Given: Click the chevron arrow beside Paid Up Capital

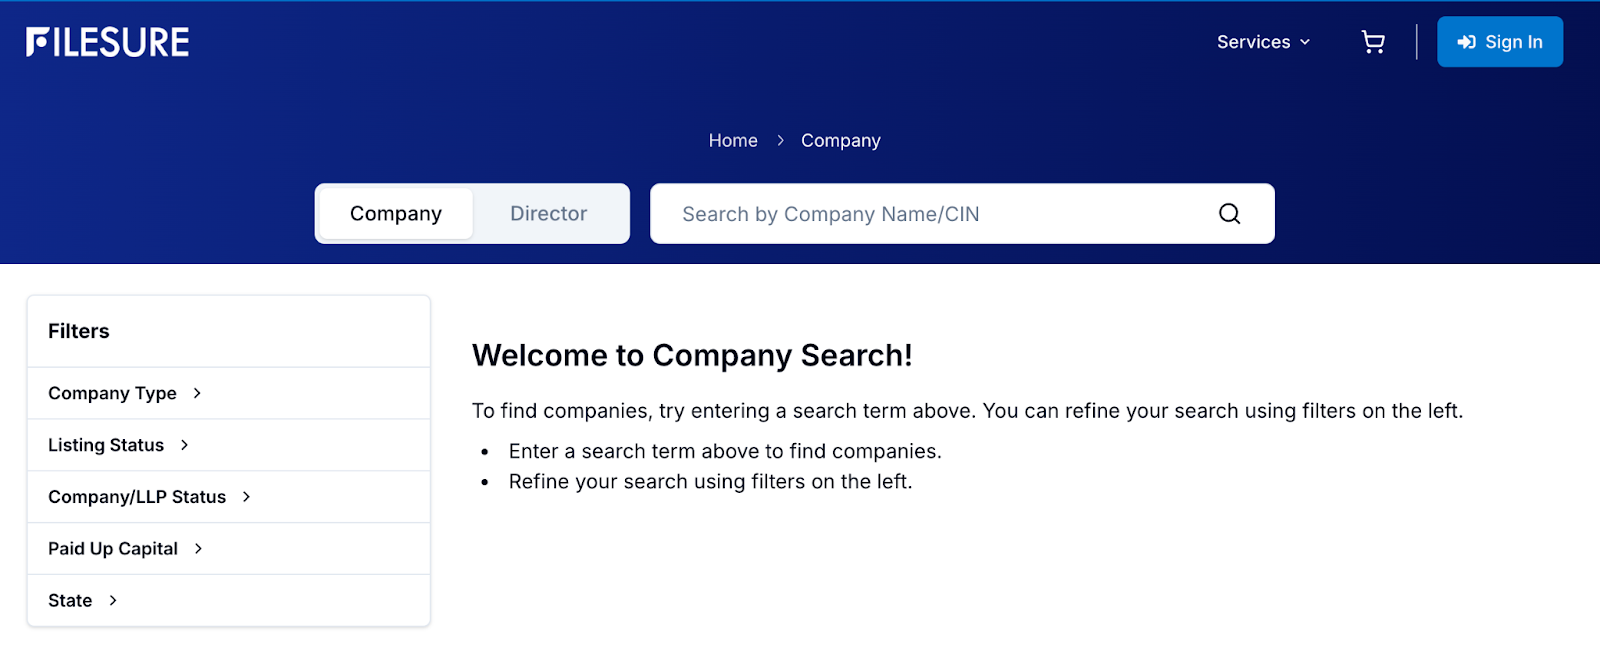Looking at the screenshot, I should tap(199, 548).
